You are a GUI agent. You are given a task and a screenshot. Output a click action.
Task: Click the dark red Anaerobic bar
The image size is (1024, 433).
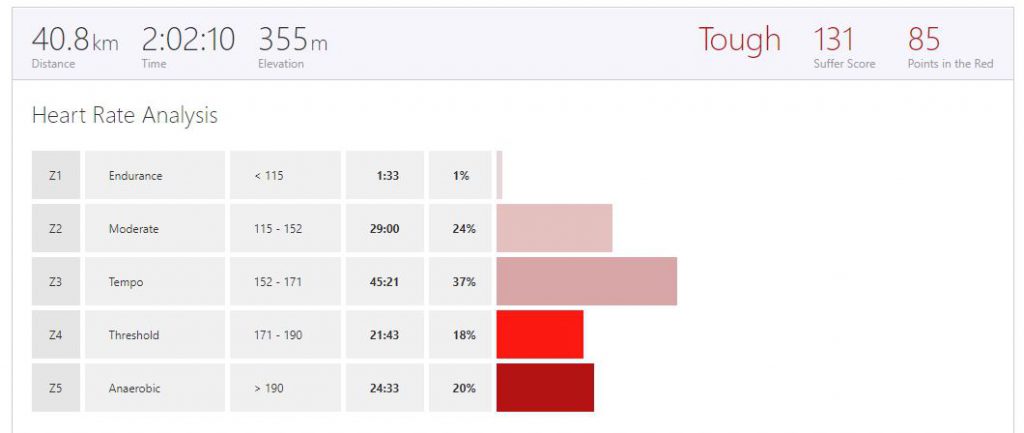click(545, 387)
